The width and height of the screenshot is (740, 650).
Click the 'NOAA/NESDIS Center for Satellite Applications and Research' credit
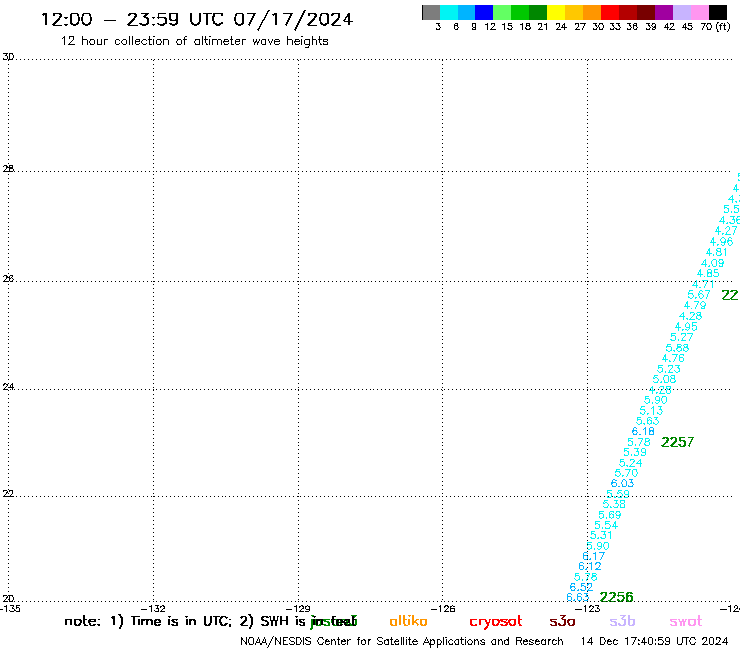point(402,642)
